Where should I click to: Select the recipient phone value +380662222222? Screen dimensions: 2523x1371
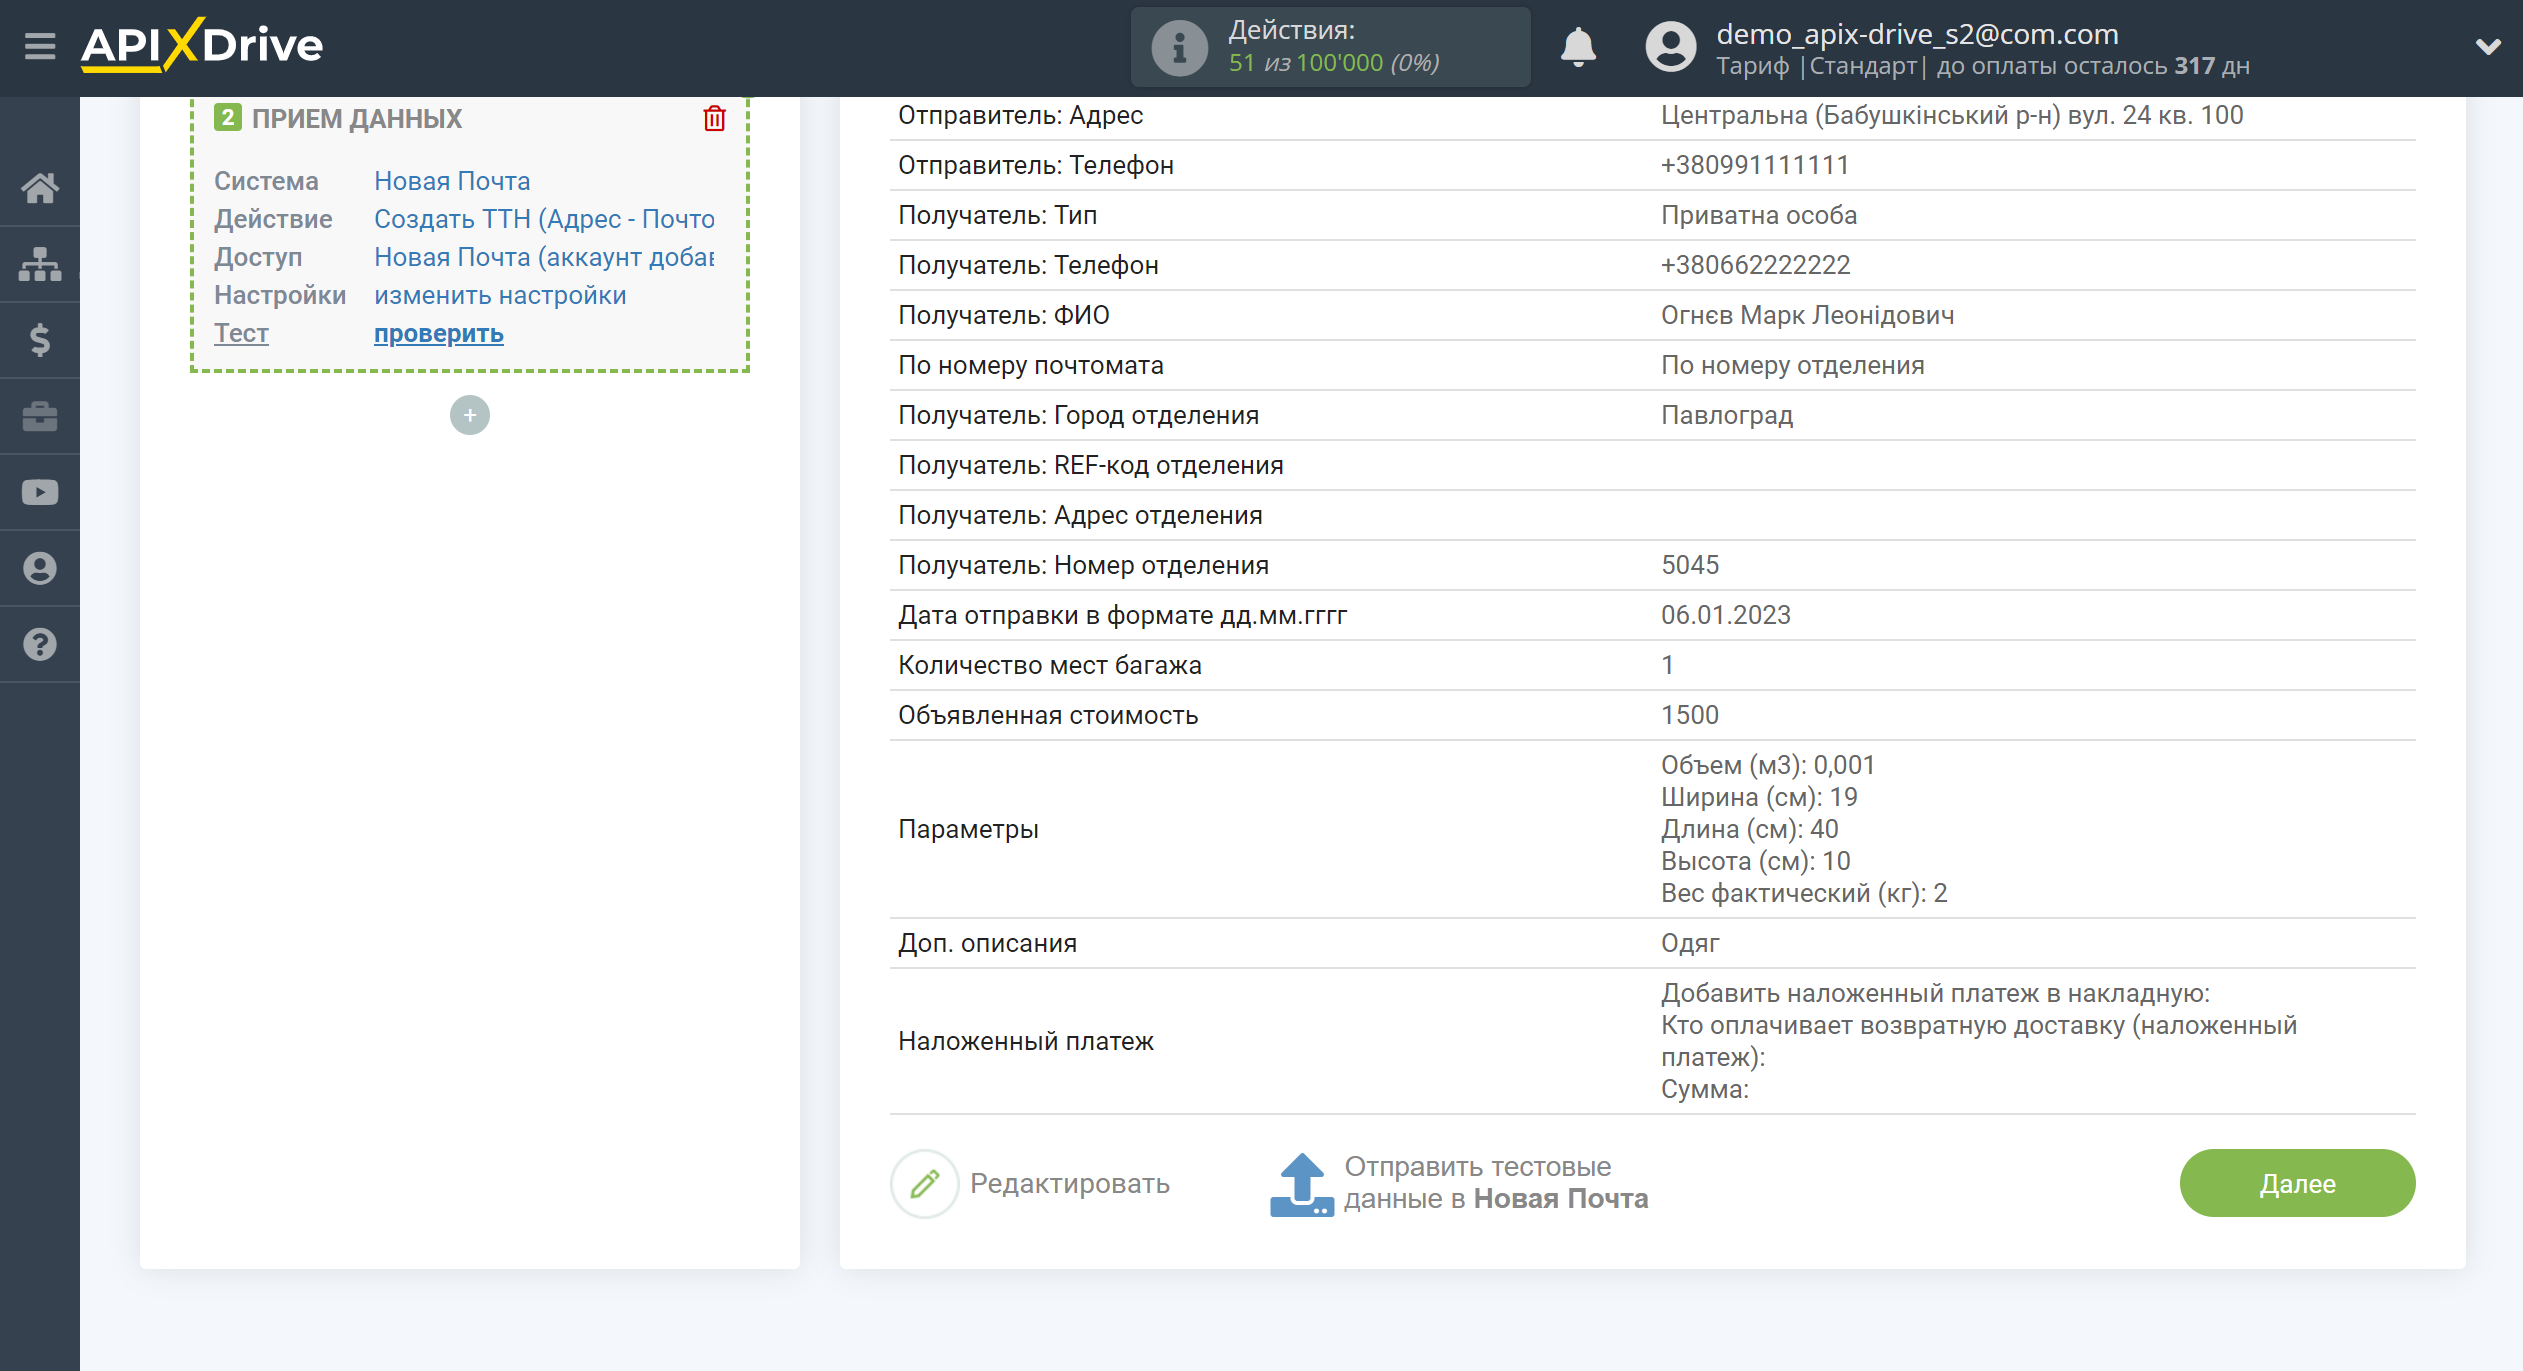(x=1755, y=265)
